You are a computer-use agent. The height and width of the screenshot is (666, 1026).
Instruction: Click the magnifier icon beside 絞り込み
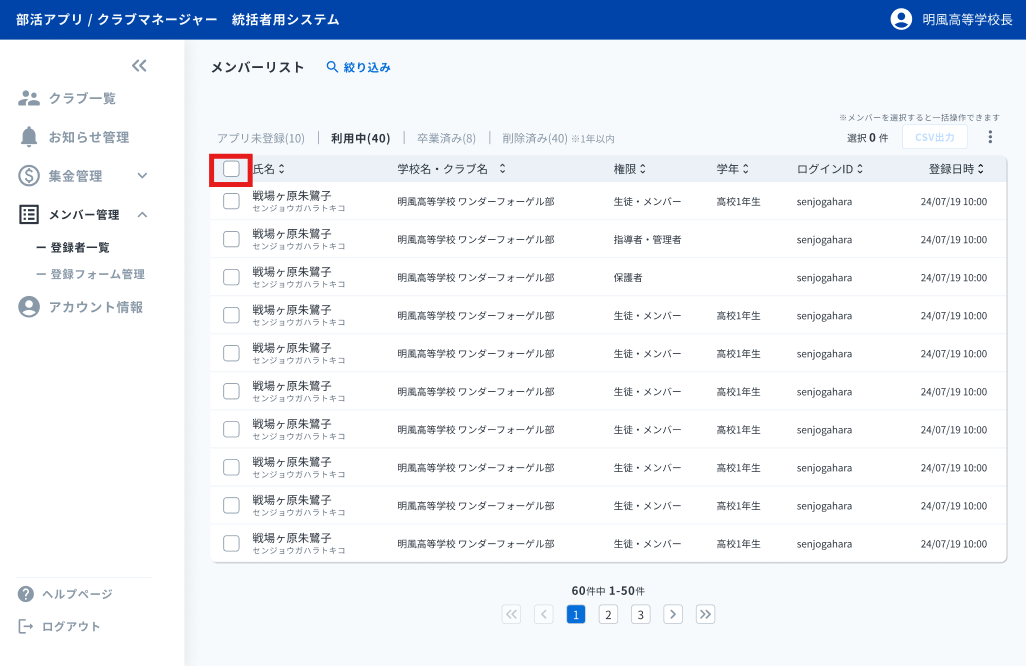pyautogui.click(x=332, y=67)
